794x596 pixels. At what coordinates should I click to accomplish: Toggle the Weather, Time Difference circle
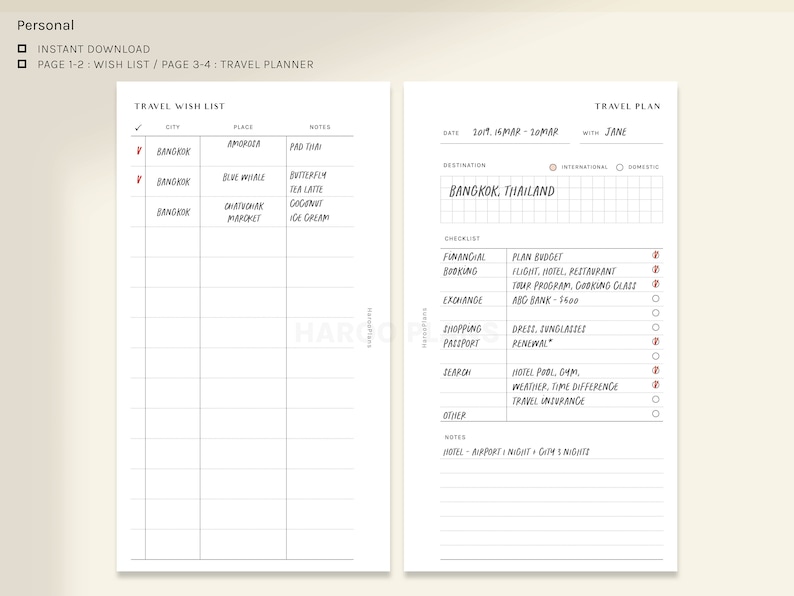pos(656,385)
